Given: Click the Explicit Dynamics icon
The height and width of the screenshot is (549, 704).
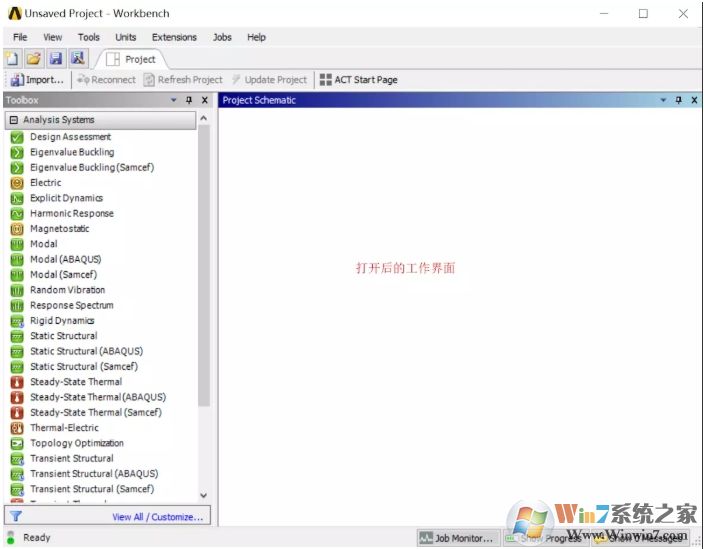Looking at the screenshot, I should click(x=17, y=198).
